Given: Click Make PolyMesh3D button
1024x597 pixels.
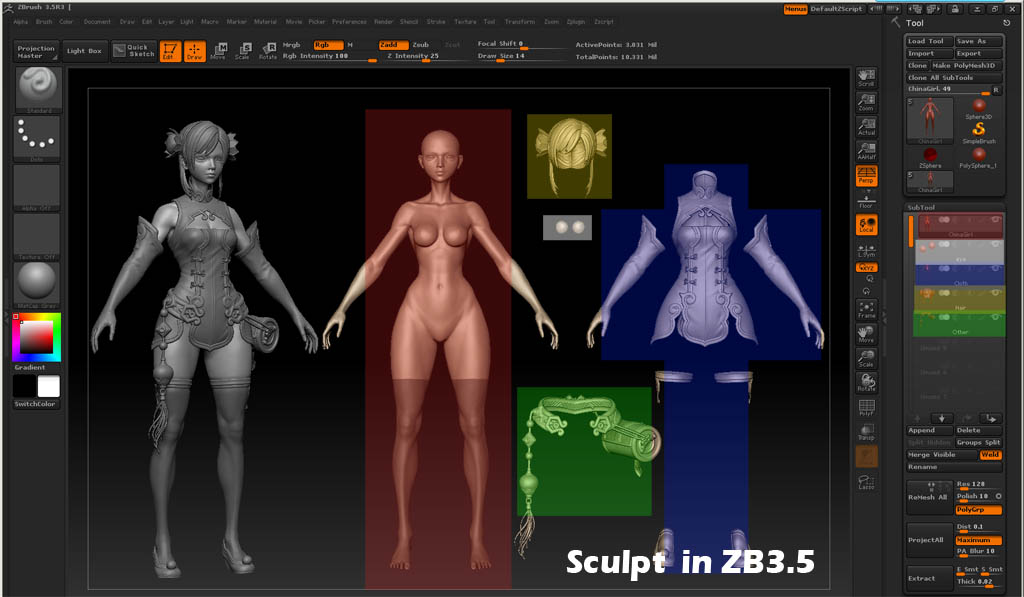Looking at the screenshot, I should pyautogui.click(x=967, y=65).
